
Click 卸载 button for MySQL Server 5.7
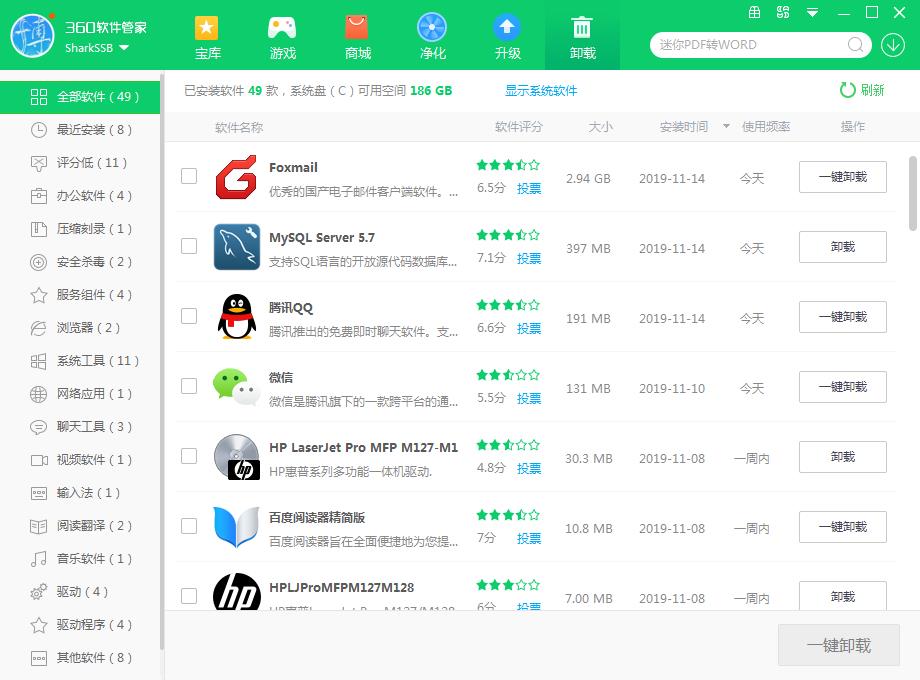point(843,247)
